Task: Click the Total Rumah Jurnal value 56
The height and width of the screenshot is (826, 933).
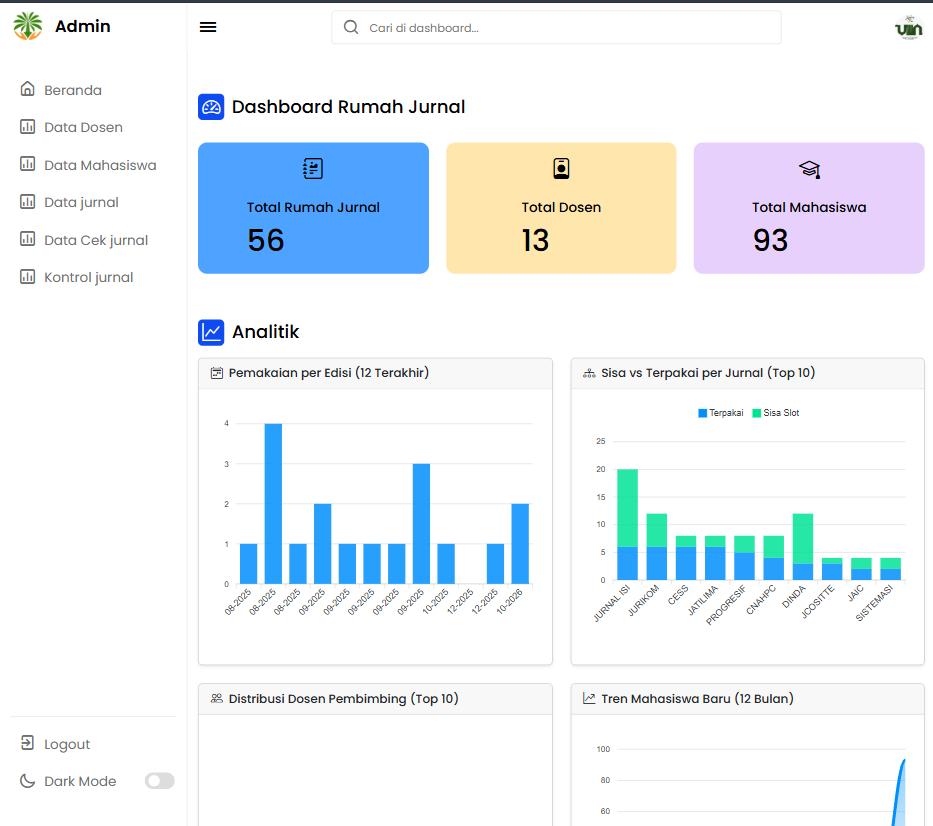Action: click(x=266, y=240)
